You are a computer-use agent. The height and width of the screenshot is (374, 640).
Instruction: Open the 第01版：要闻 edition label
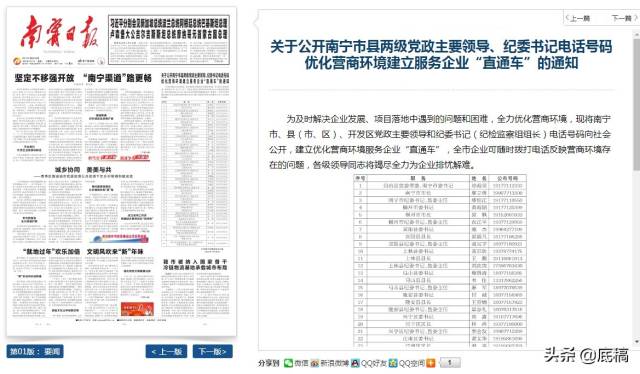[x=35, y=352]
